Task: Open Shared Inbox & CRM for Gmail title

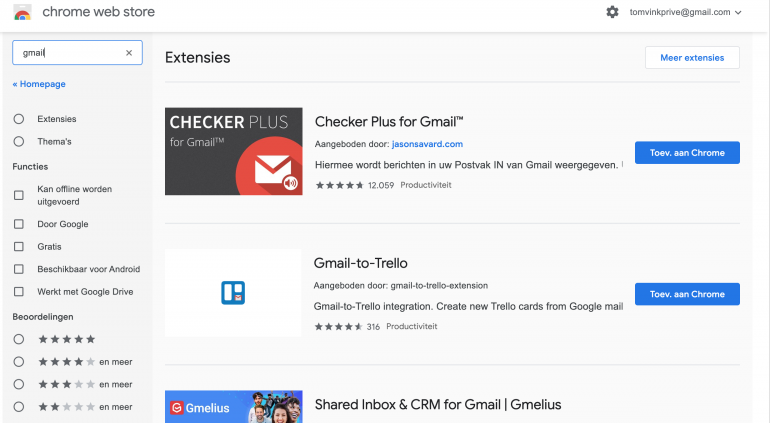Action: pyautogui.click(x=438, y=405)
